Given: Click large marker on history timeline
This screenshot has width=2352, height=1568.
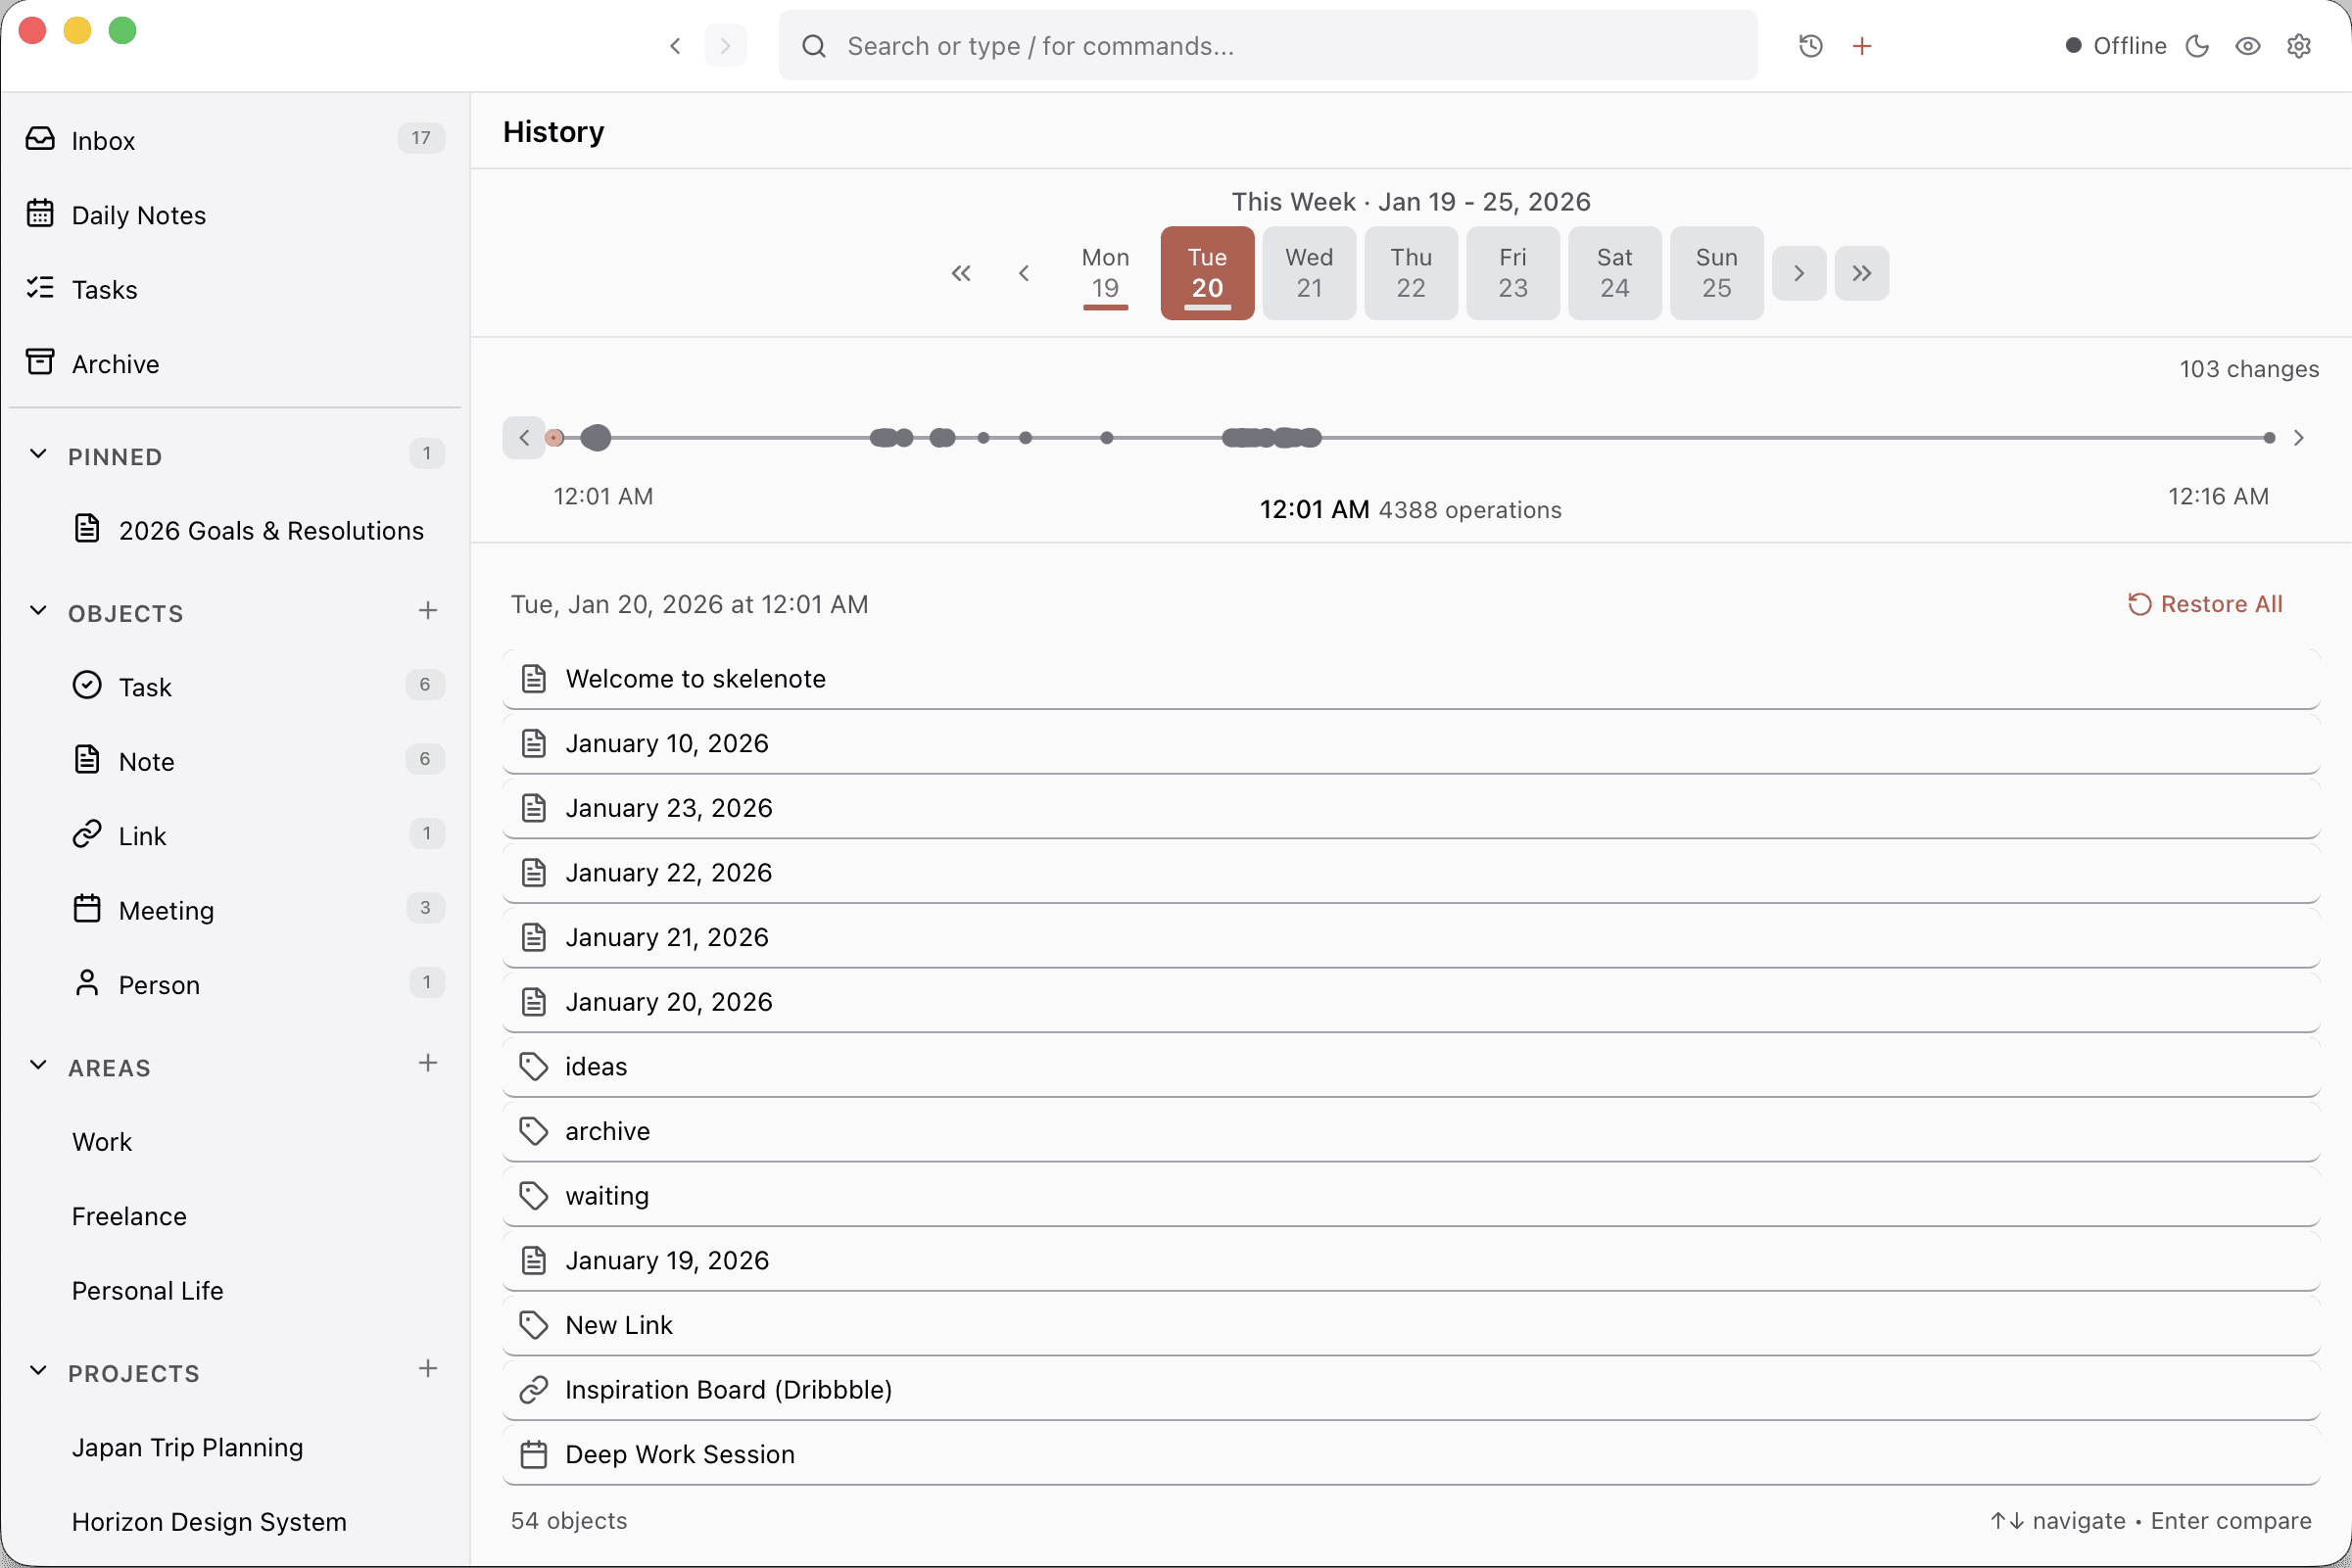Looking at the screenshot, I should [596, 438].
